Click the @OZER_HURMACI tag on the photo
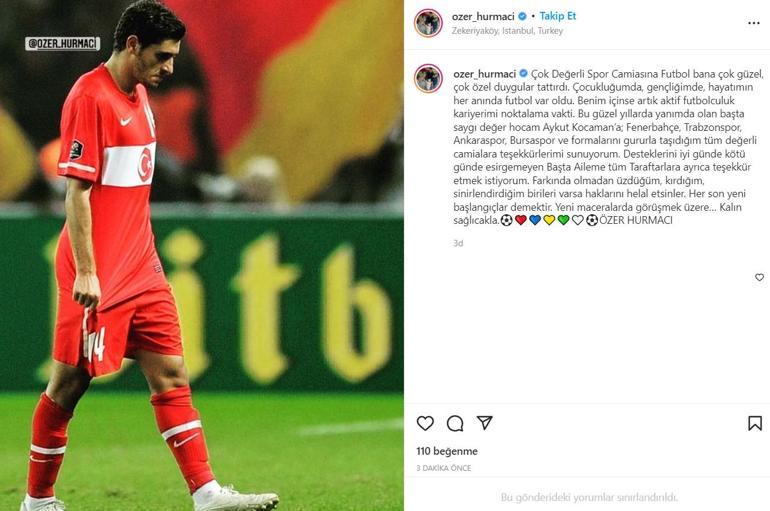This screenshot has height=511, width=770. (x=62, y=44)
